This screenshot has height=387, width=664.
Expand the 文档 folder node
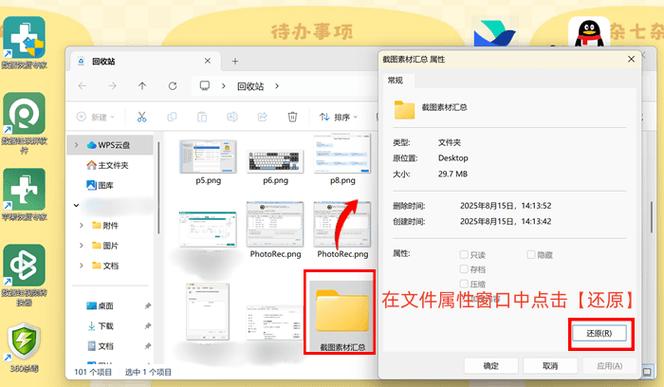[81, 265]
